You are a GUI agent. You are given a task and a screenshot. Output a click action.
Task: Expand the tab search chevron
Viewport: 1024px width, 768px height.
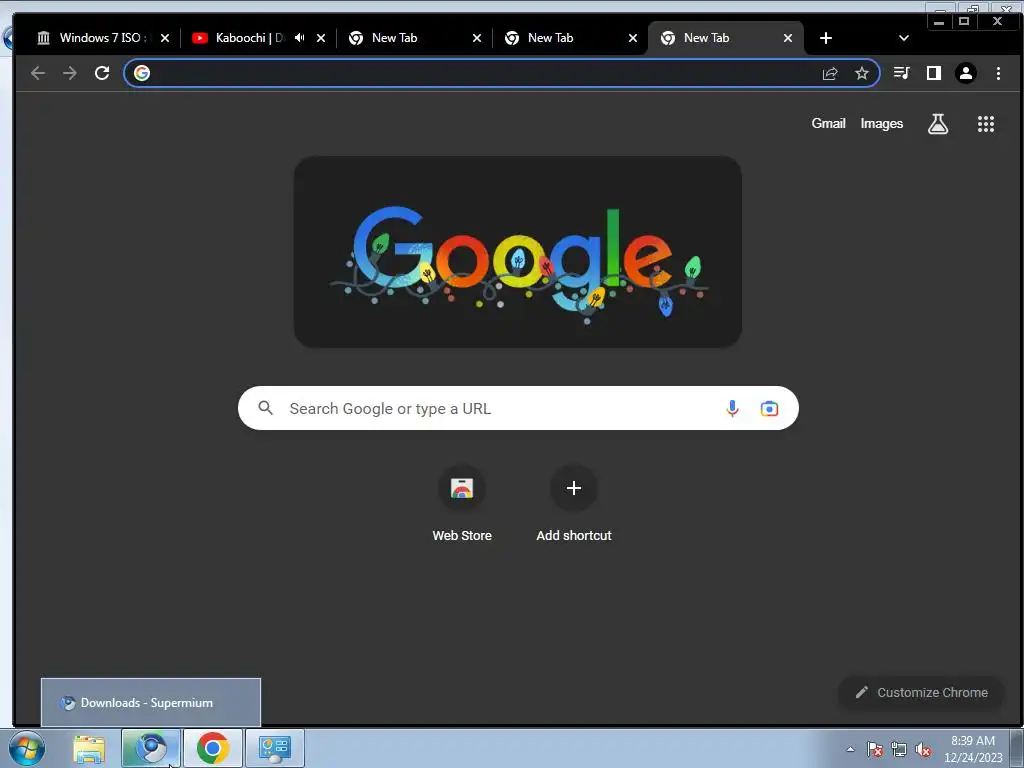[904, 38]
